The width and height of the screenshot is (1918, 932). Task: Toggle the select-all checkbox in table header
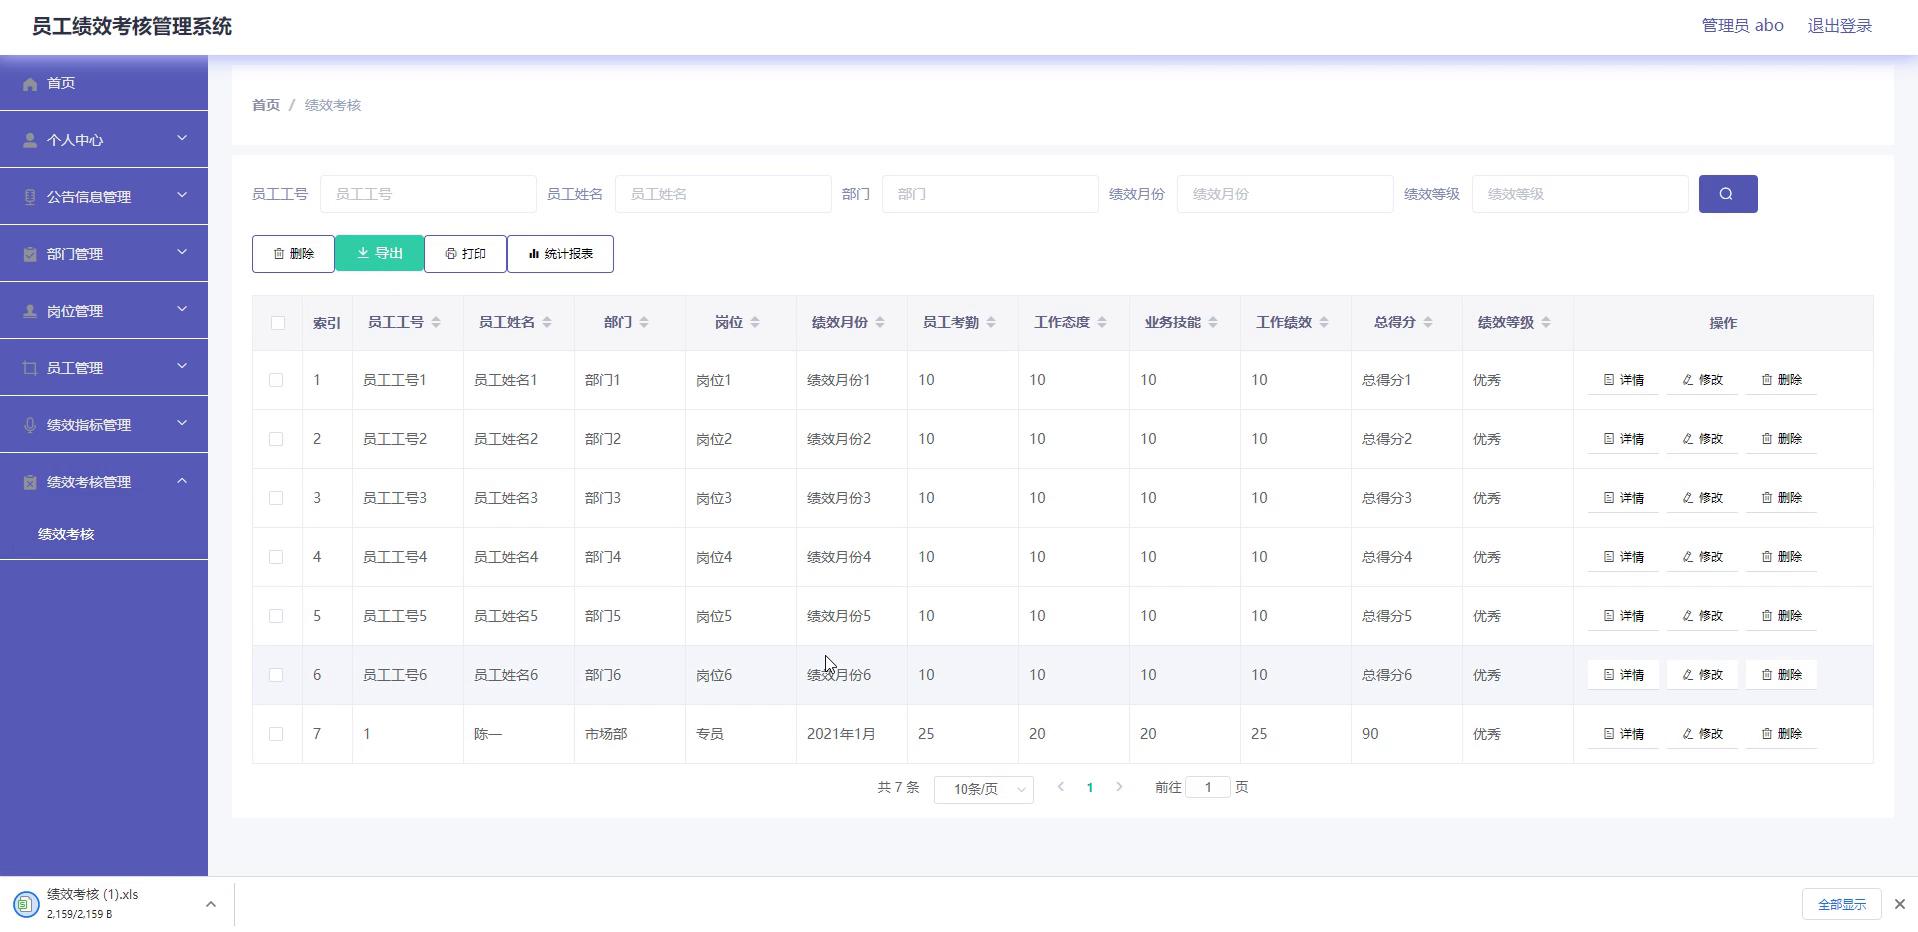(x=277, y=323)
